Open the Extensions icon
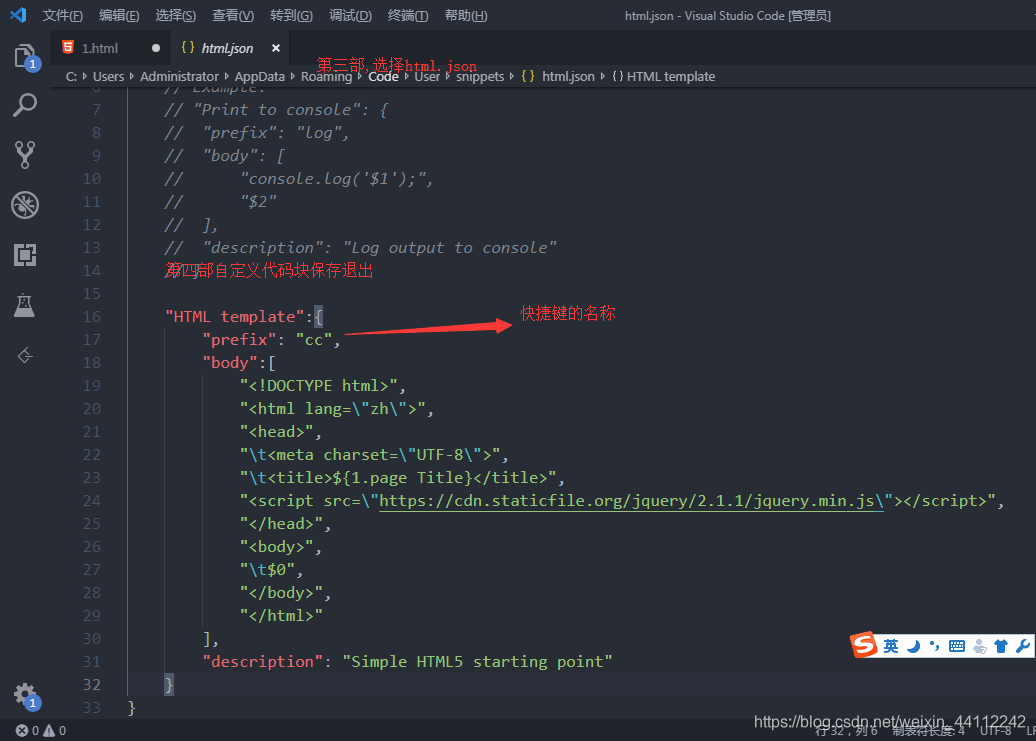Screen dimensions: 1036x741 tap(25, 255)
